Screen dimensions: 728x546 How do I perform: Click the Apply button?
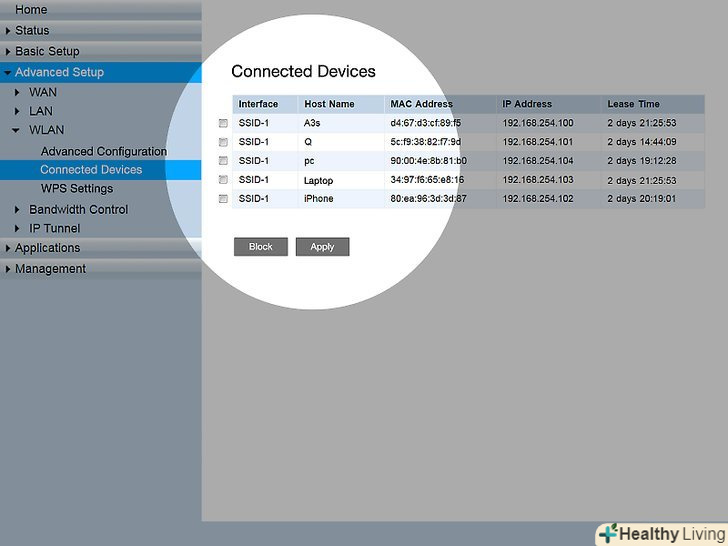point(322,247)
